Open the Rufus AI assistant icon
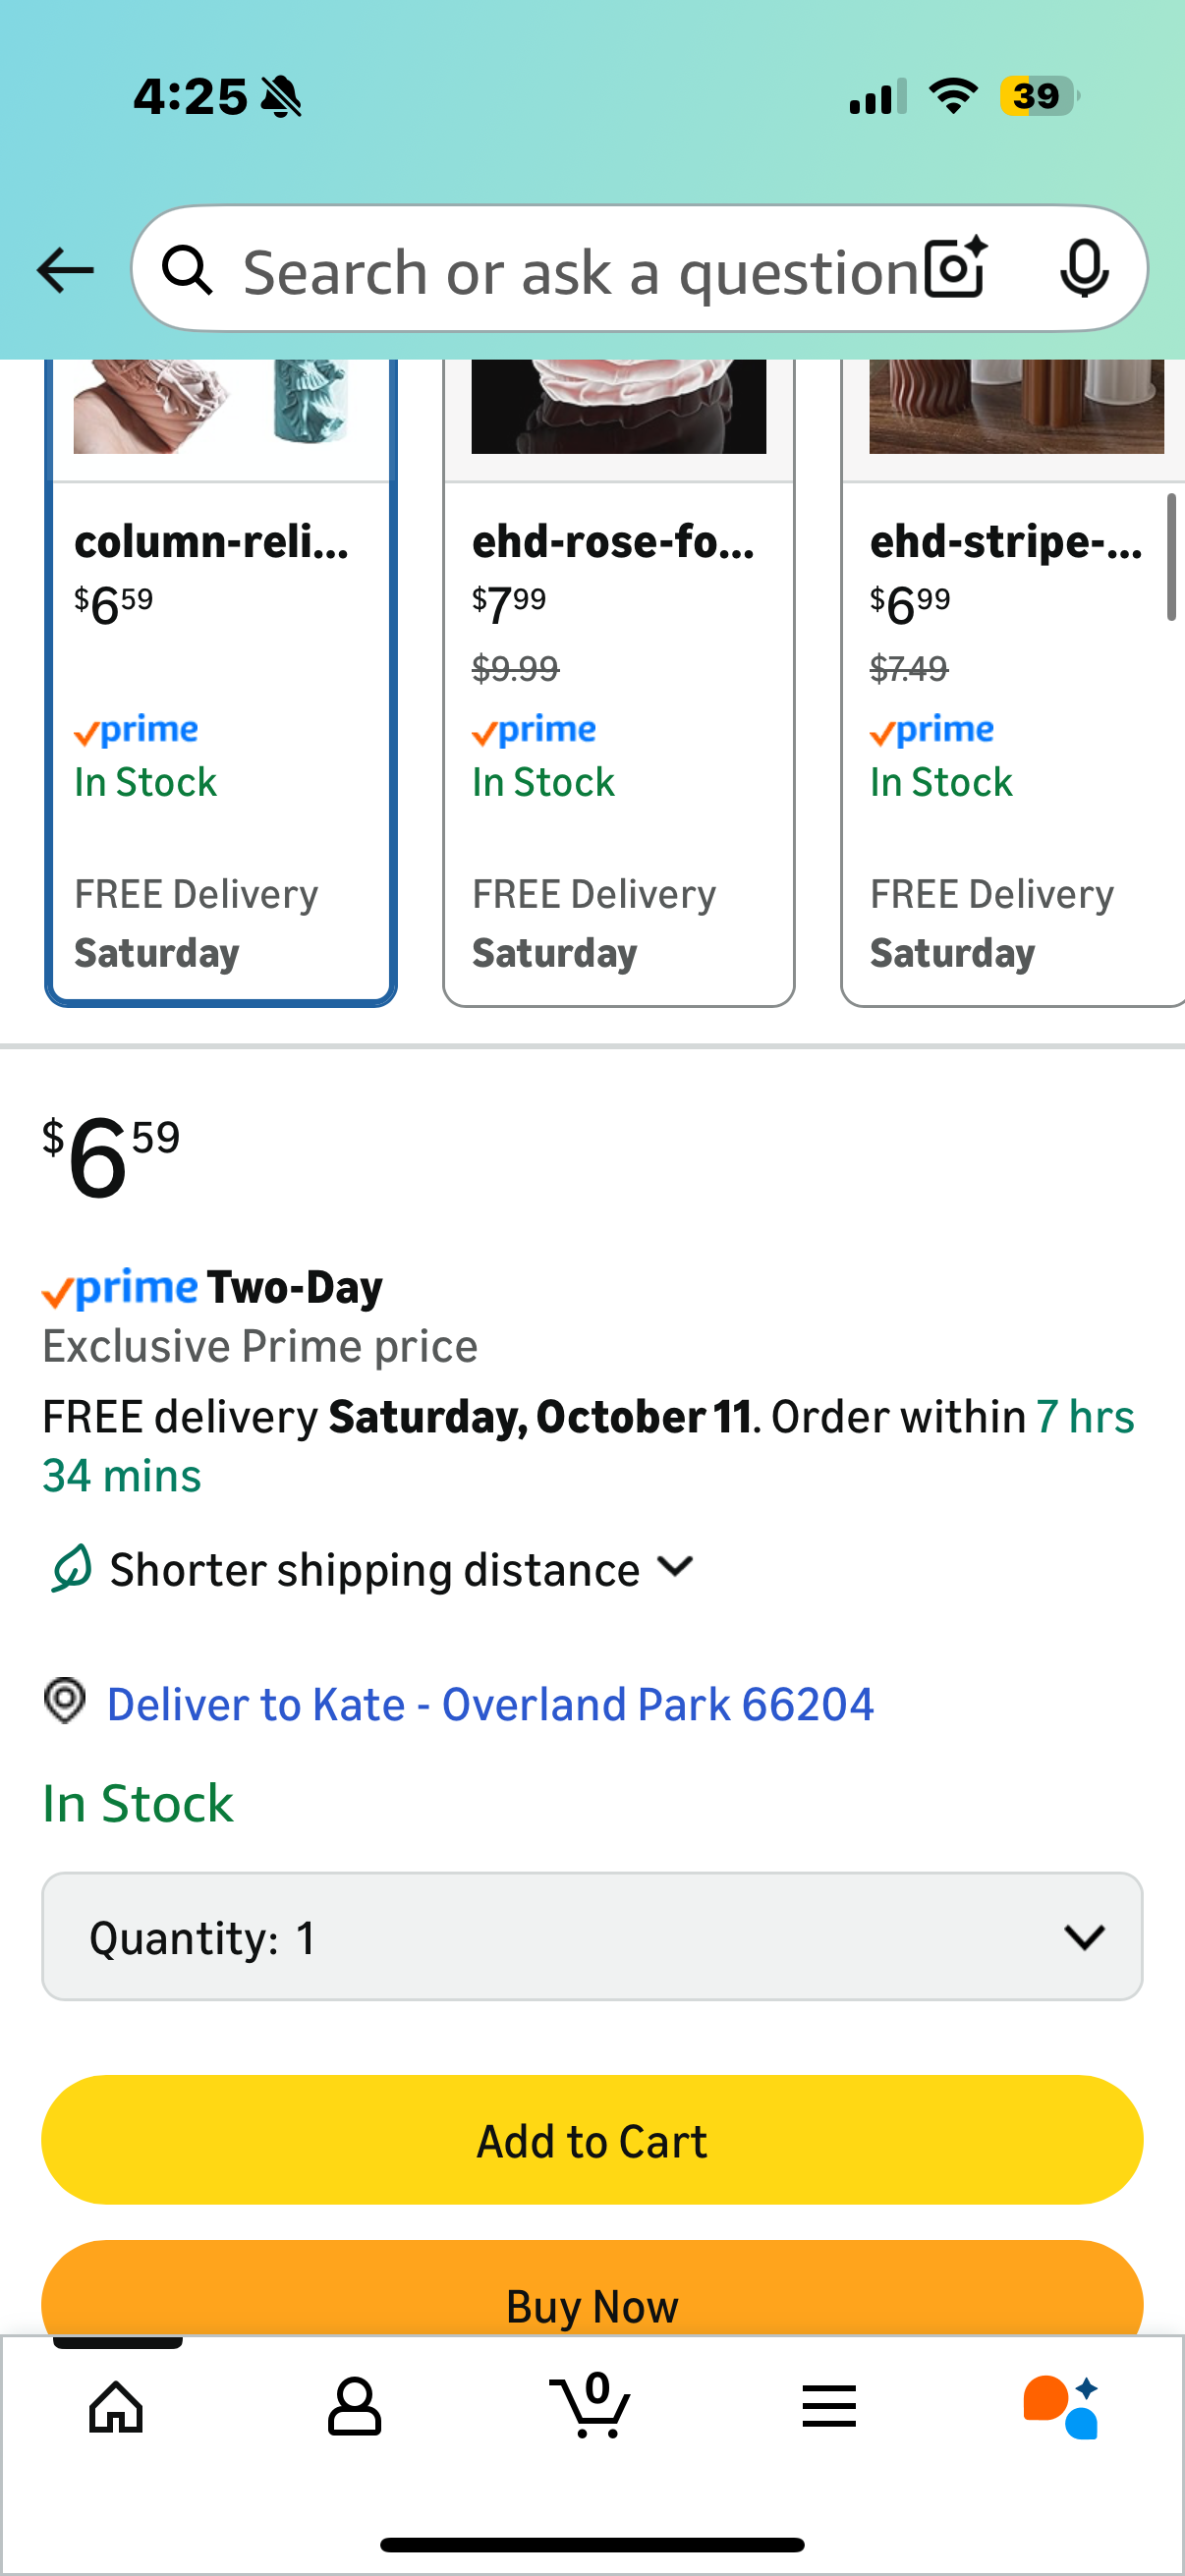This screenshot has width=1185, height=2576. point(1062,2406)
